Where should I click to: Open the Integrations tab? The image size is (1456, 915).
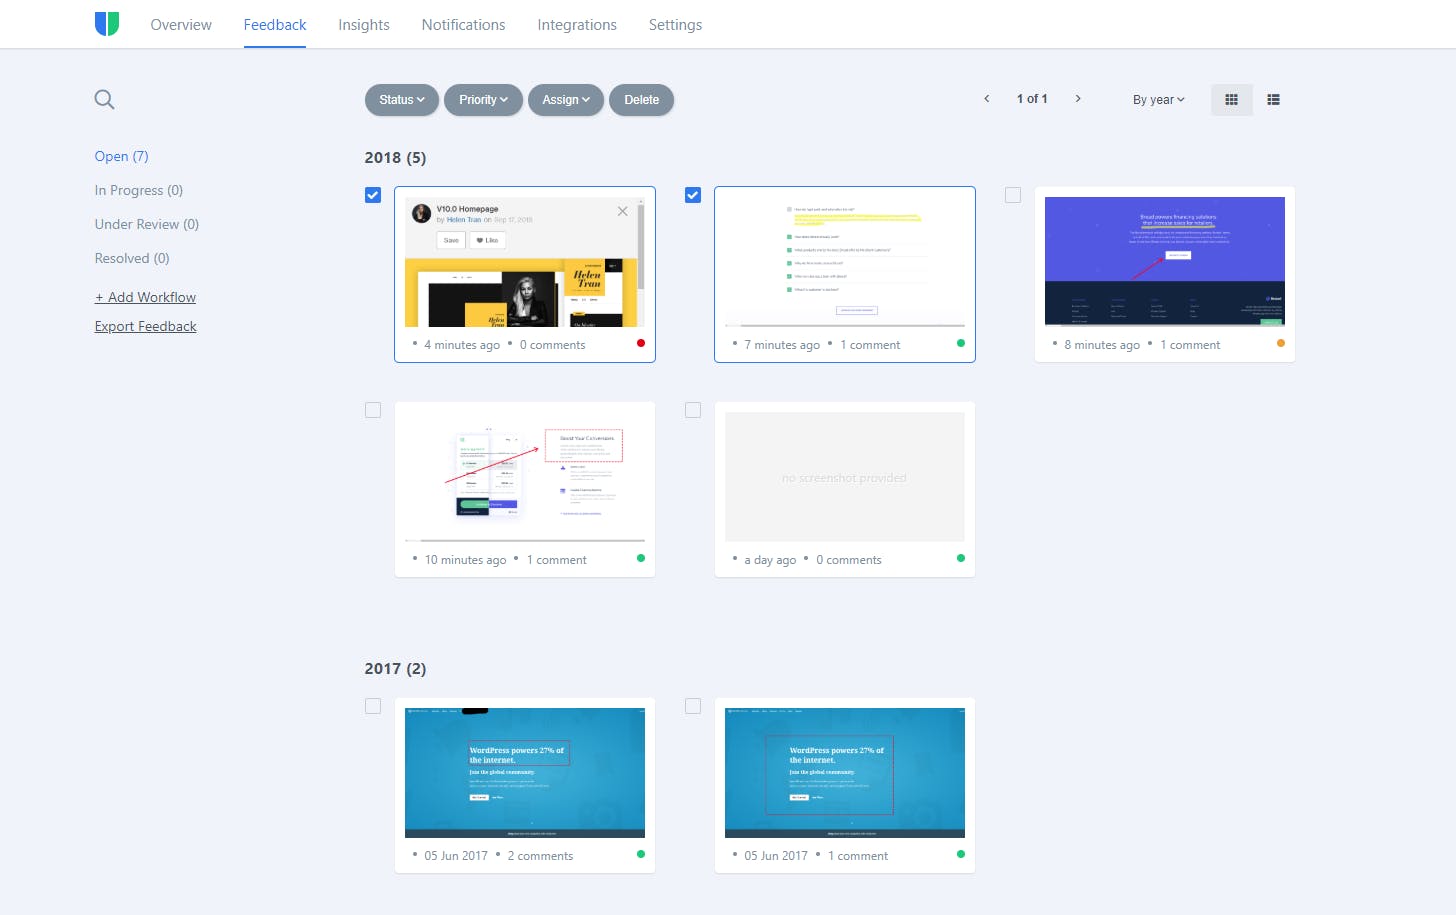(x=577, y=25)
